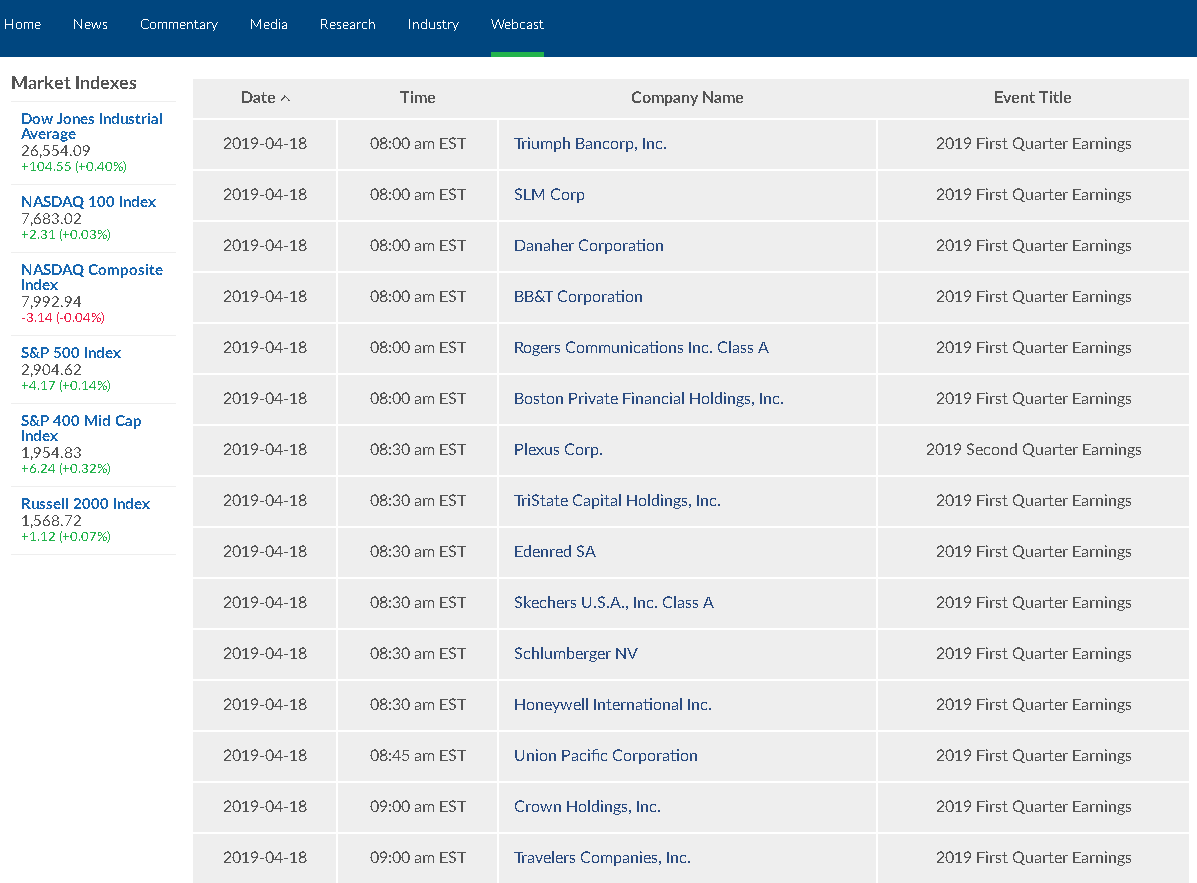Click event title in Travelers Companies row
1197x883 pixels.
coord(1034,858)
